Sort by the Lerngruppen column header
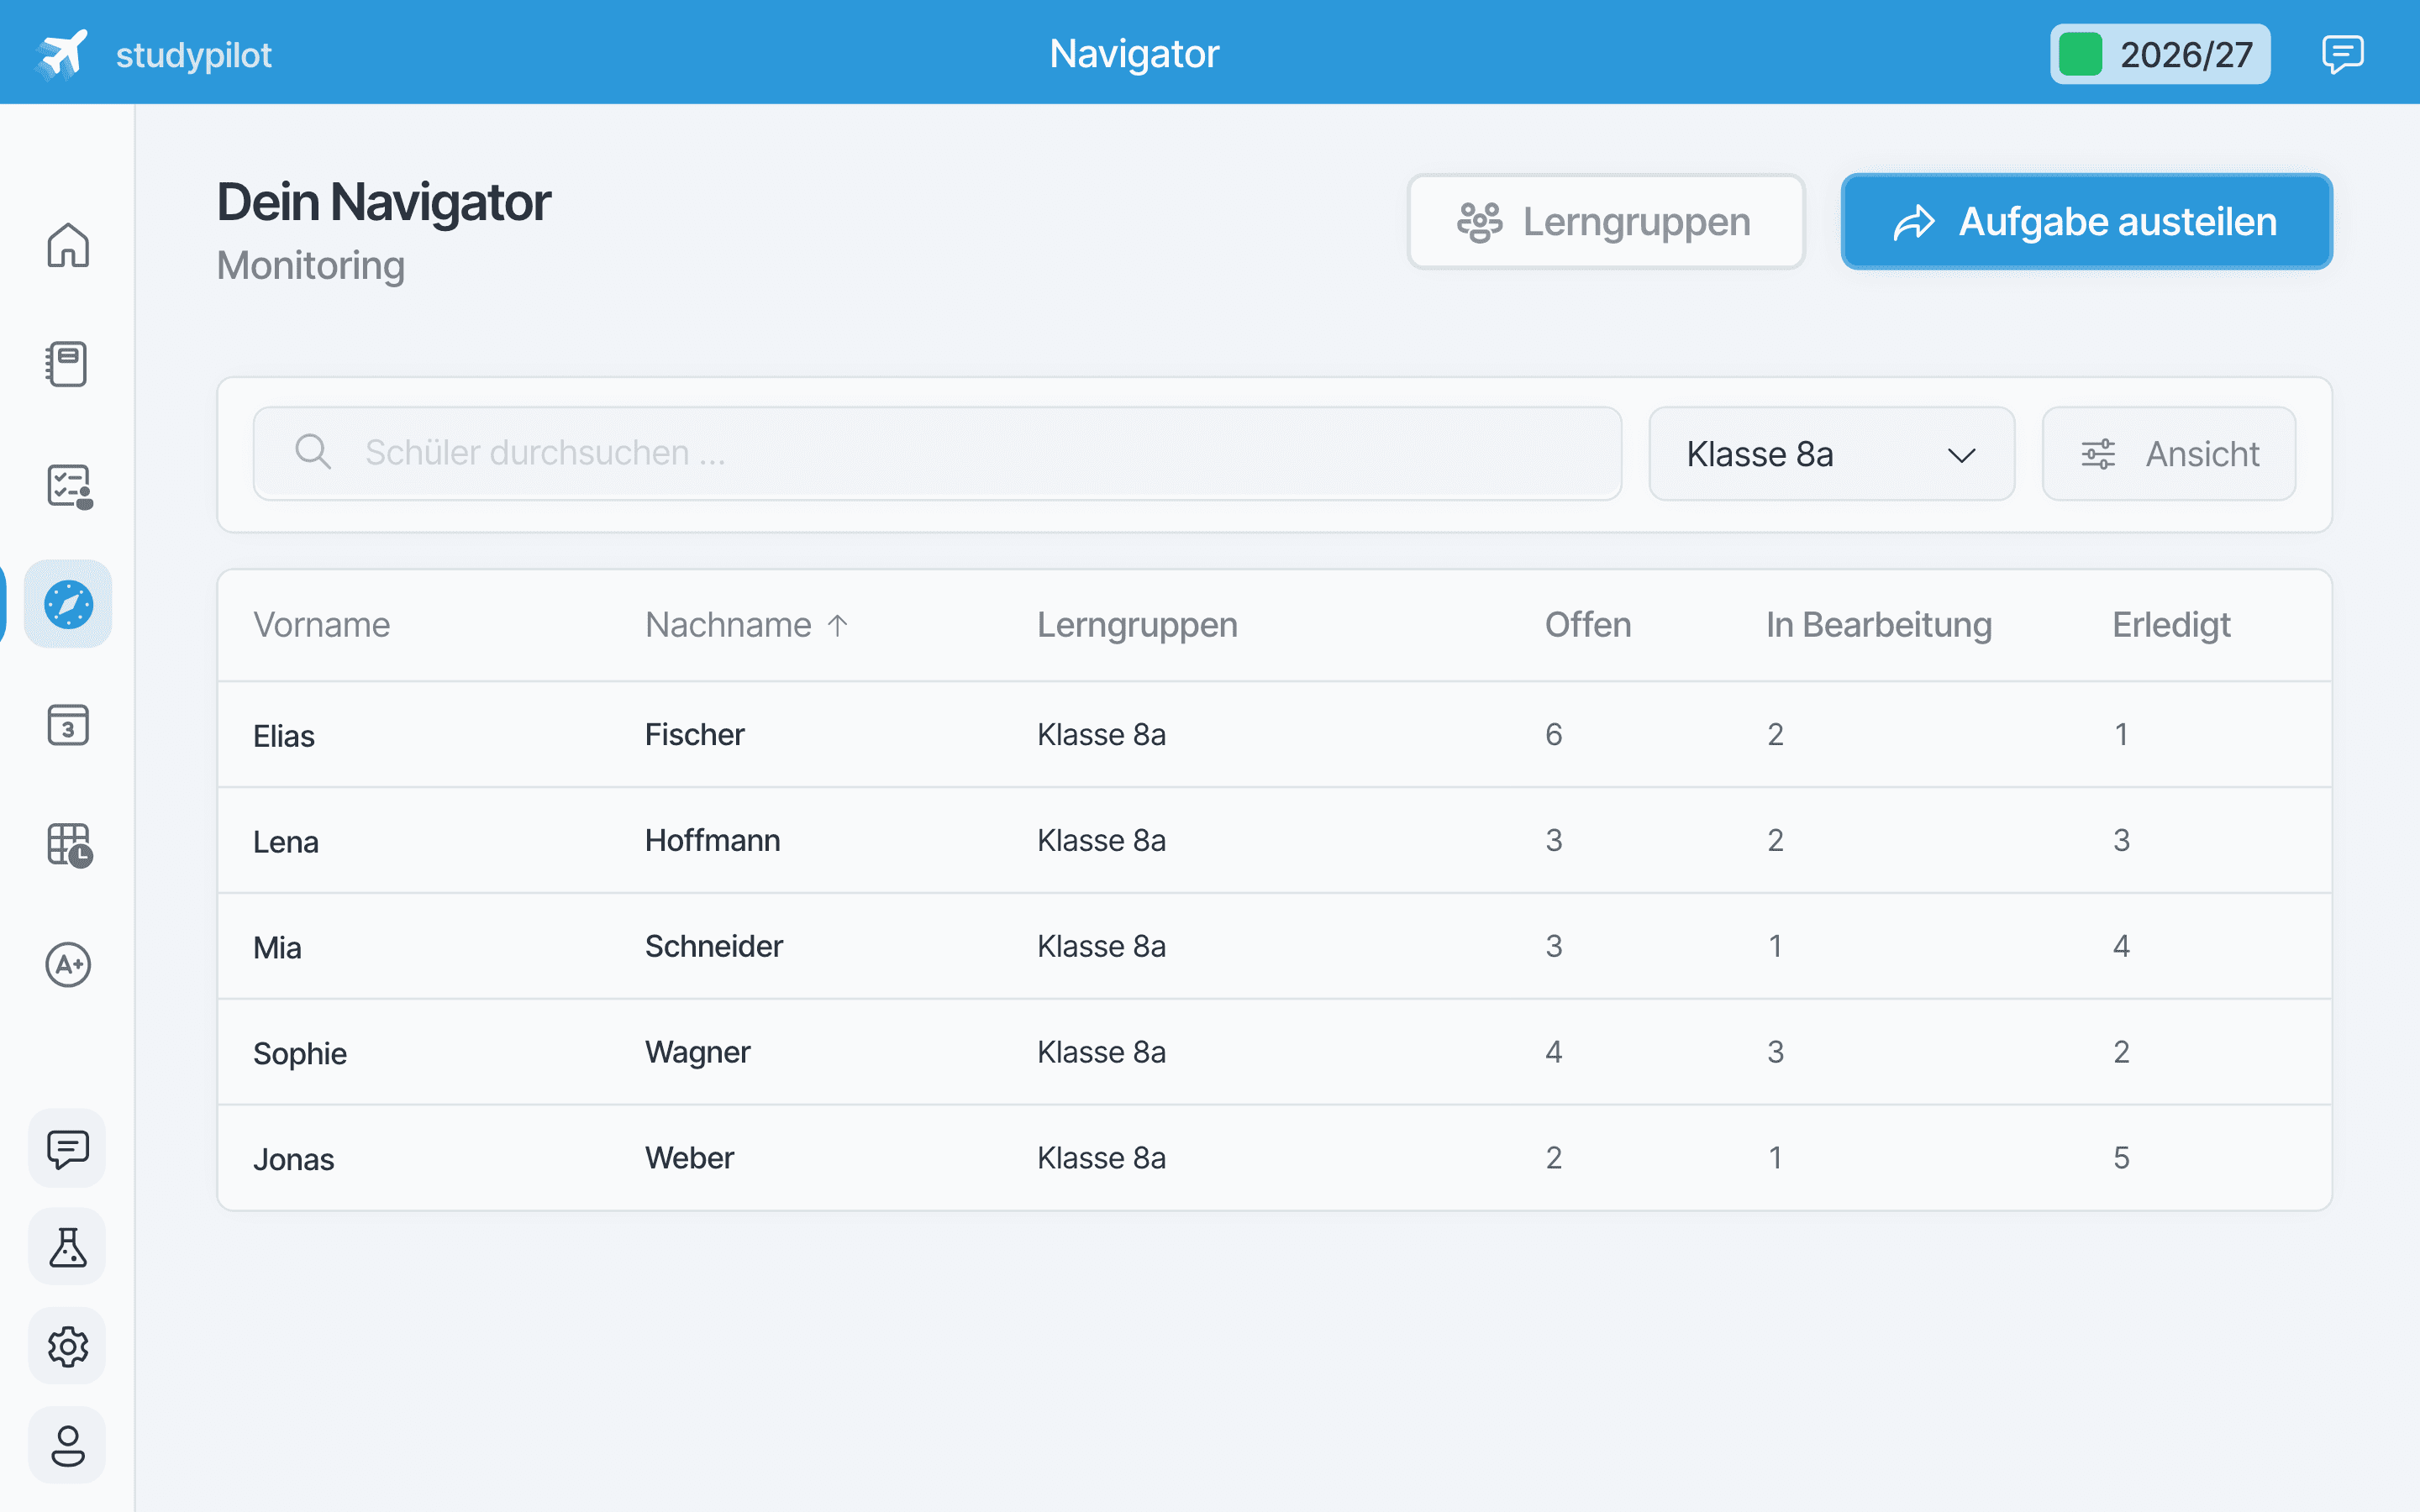Image resolution: width=2420 pixels, height=1512 pixels. (1137, 625)
